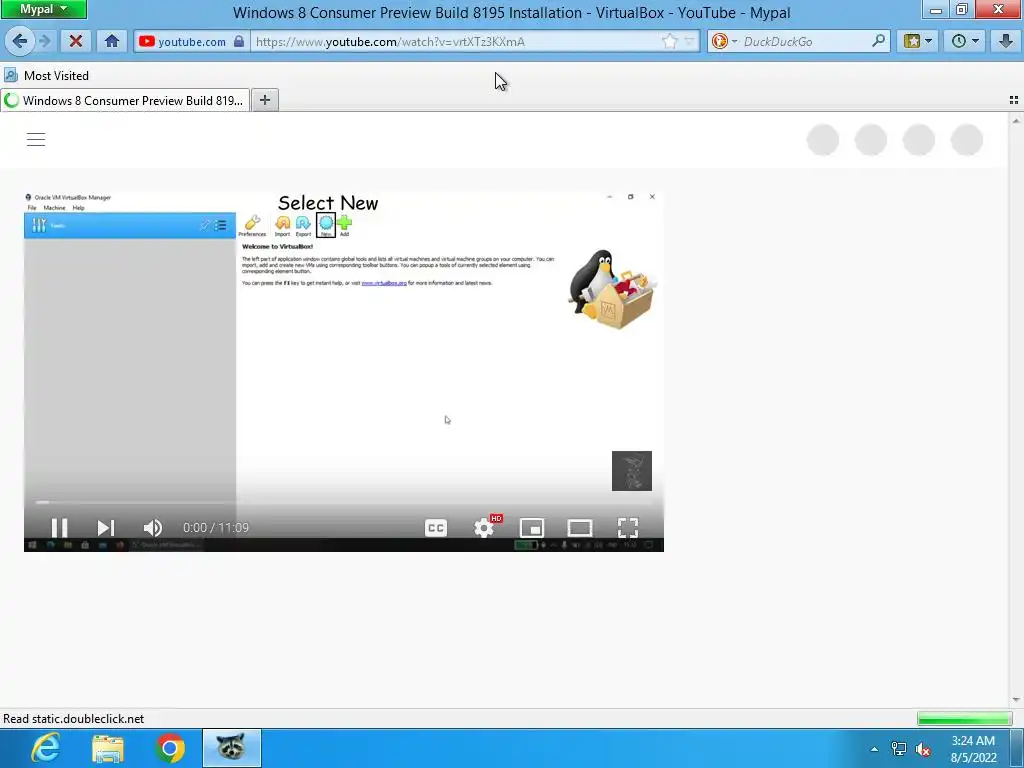
Task: Show hidden system tray icons
Action: click(874, 749)
